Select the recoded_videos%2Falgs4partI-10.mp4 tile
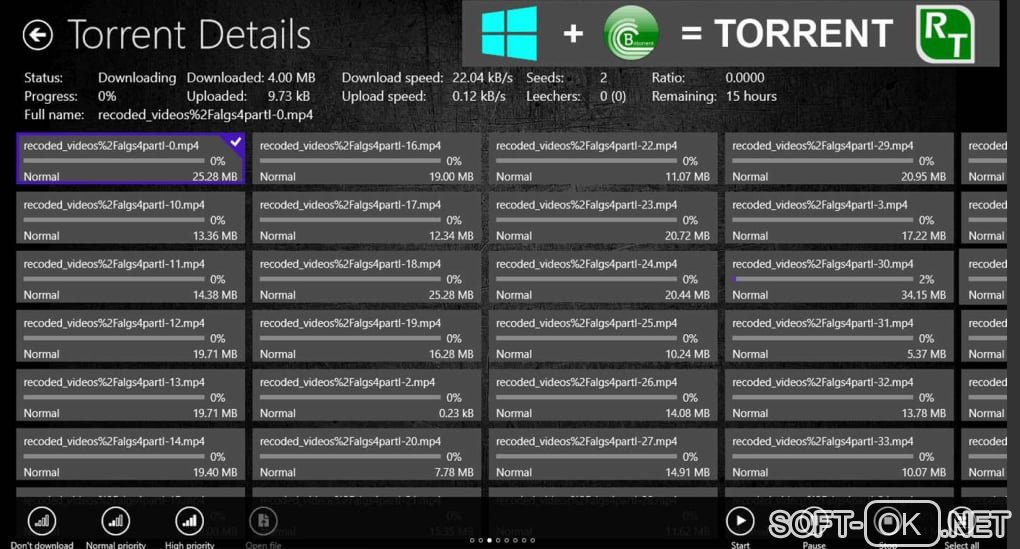The width and height of the screenshot is (1020, 549). tap(131, 219)
